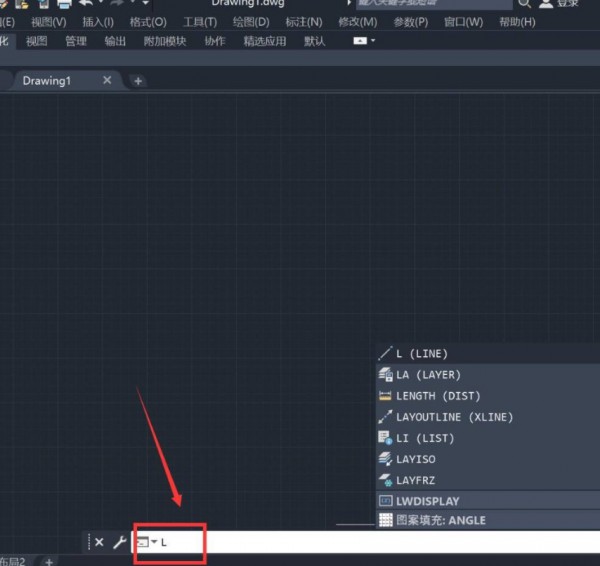Choose LA (LAYER) from autocomplete list

[x=428, y=375]
